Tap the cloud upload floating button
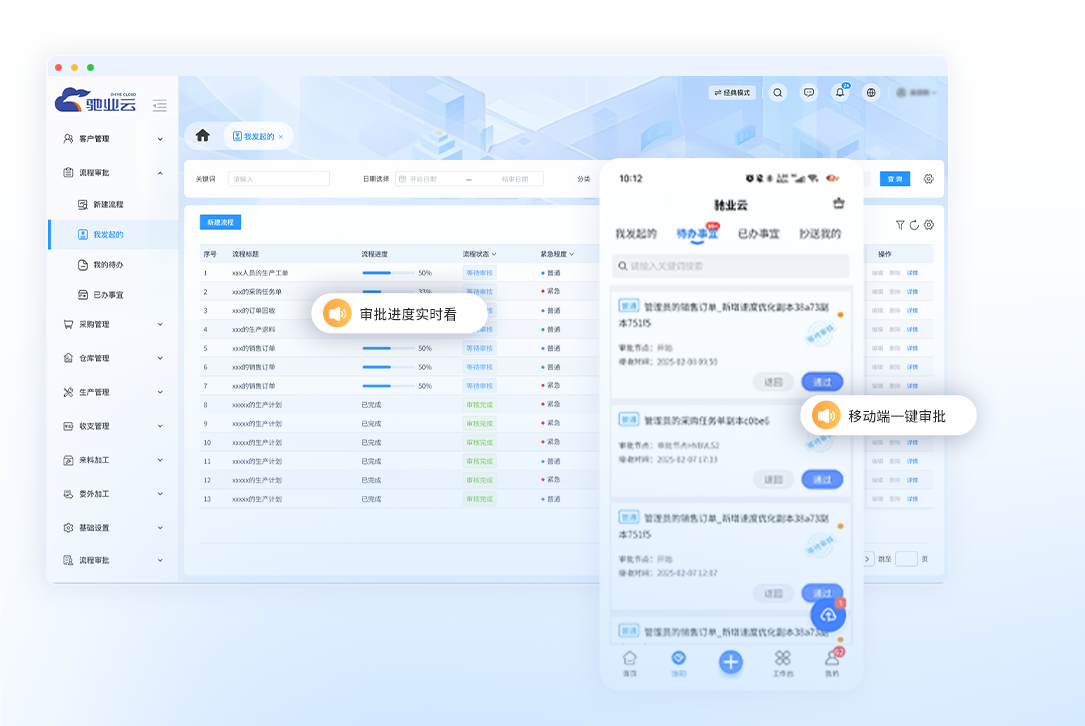1085x726 pixels. pyautogui.click(x=828, y=616)
